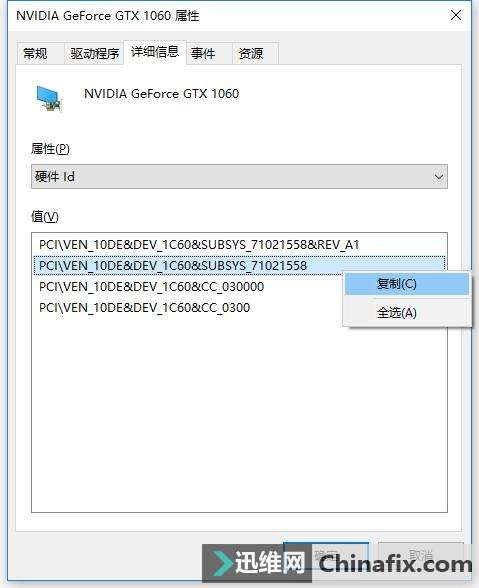Click the graphics card device icon
Screen dimensions: 479x588
click(49, 98)
